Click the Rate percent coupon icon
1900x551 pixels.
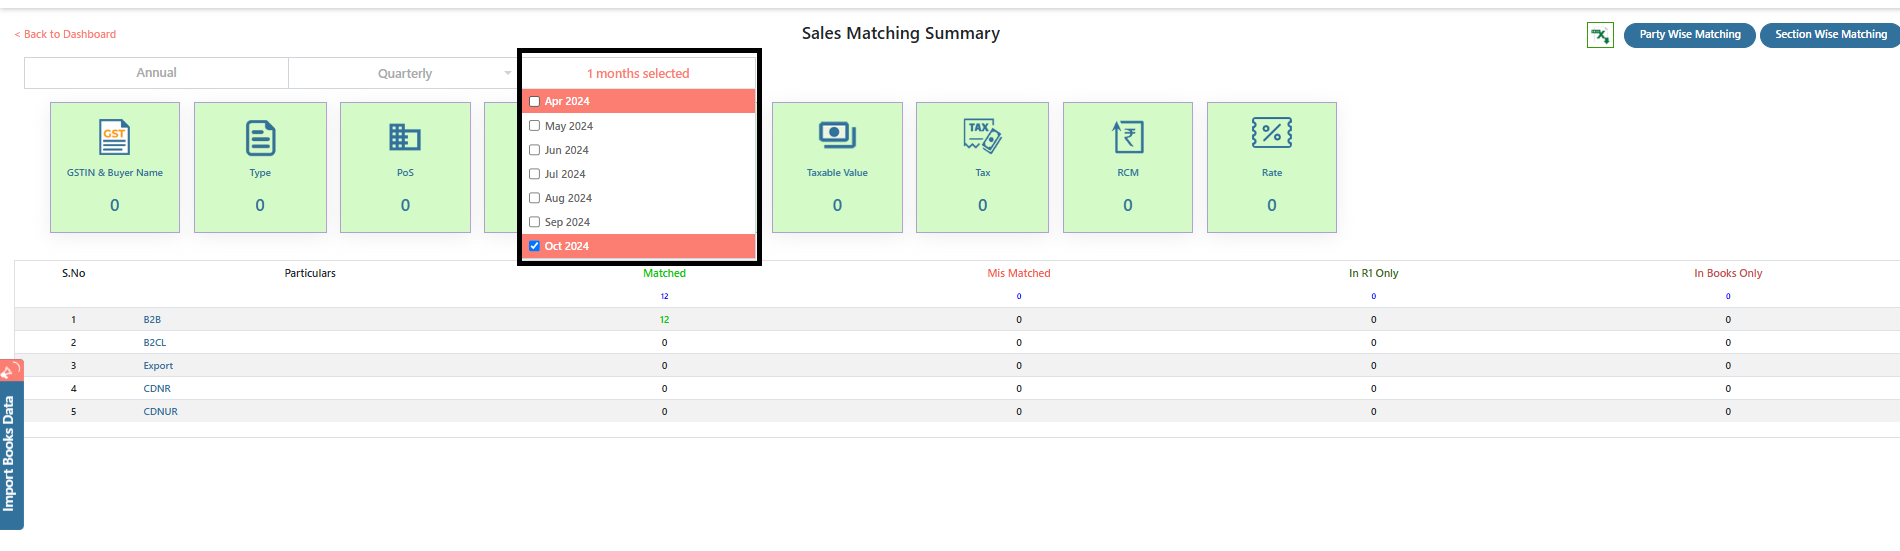coord(1272,132)
